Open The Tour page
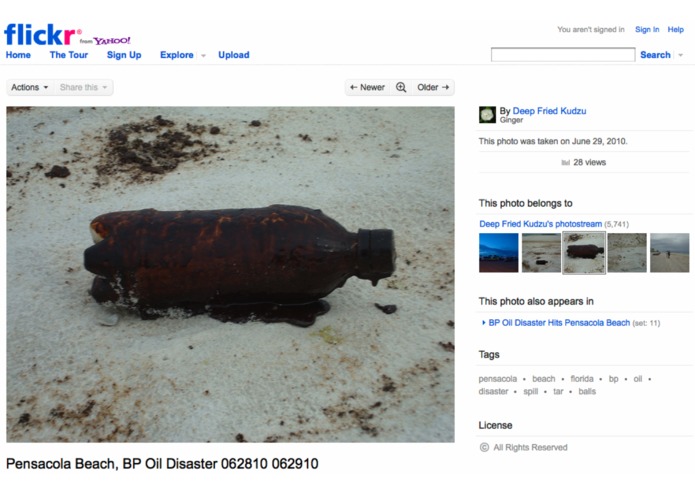 (x=69, y=55)
